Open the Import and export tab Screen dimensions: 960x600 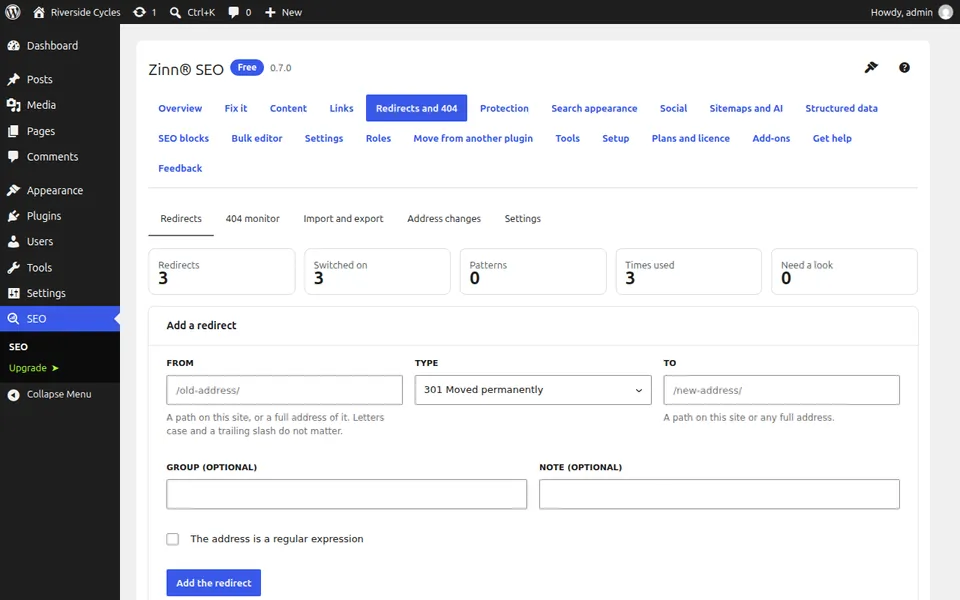click(x=343, y=219)
